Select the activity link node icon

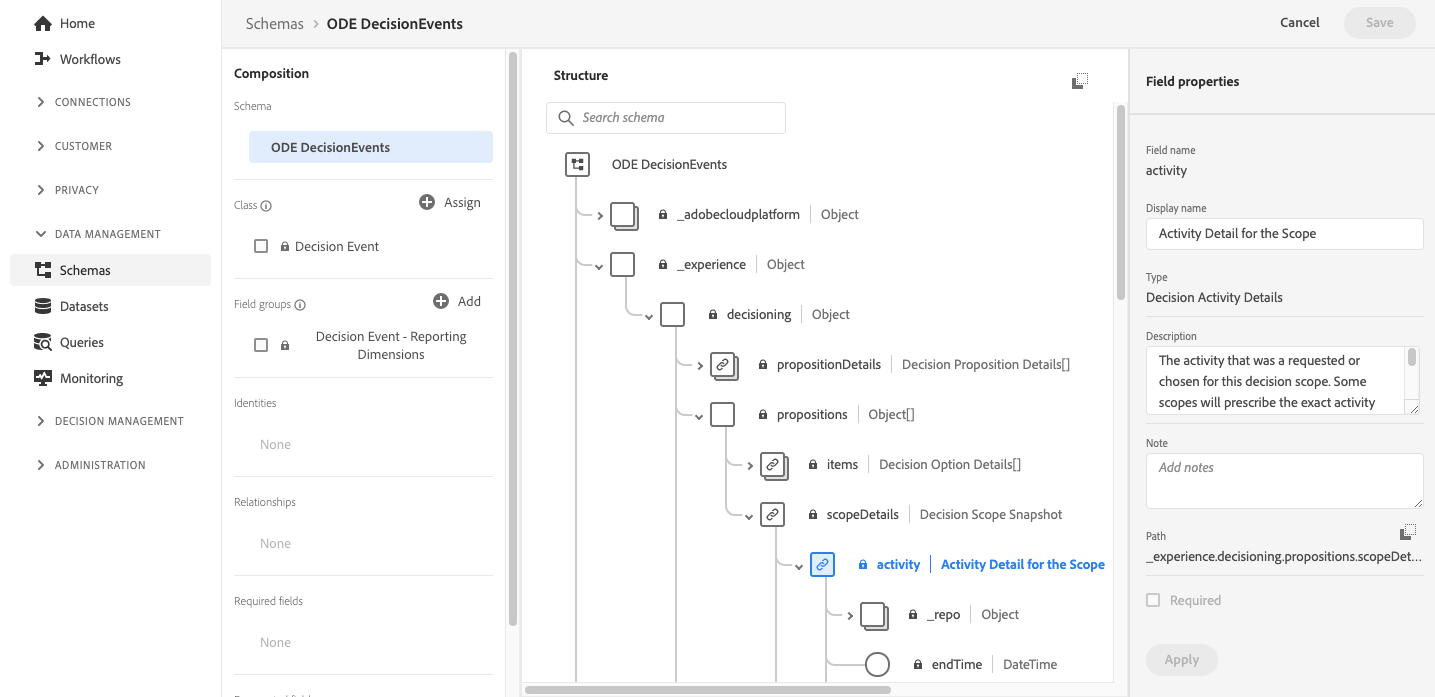[x=822, y=564]
